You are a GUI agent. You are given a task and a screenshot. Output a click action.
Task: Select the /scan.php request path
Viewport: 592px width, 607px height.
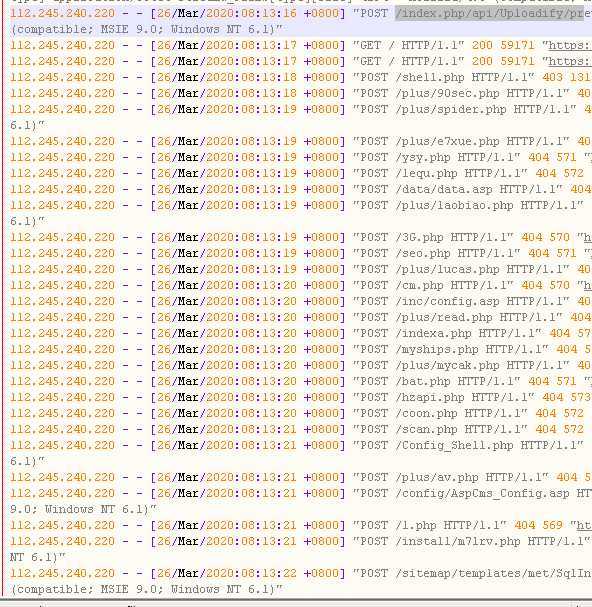[426, 429]
